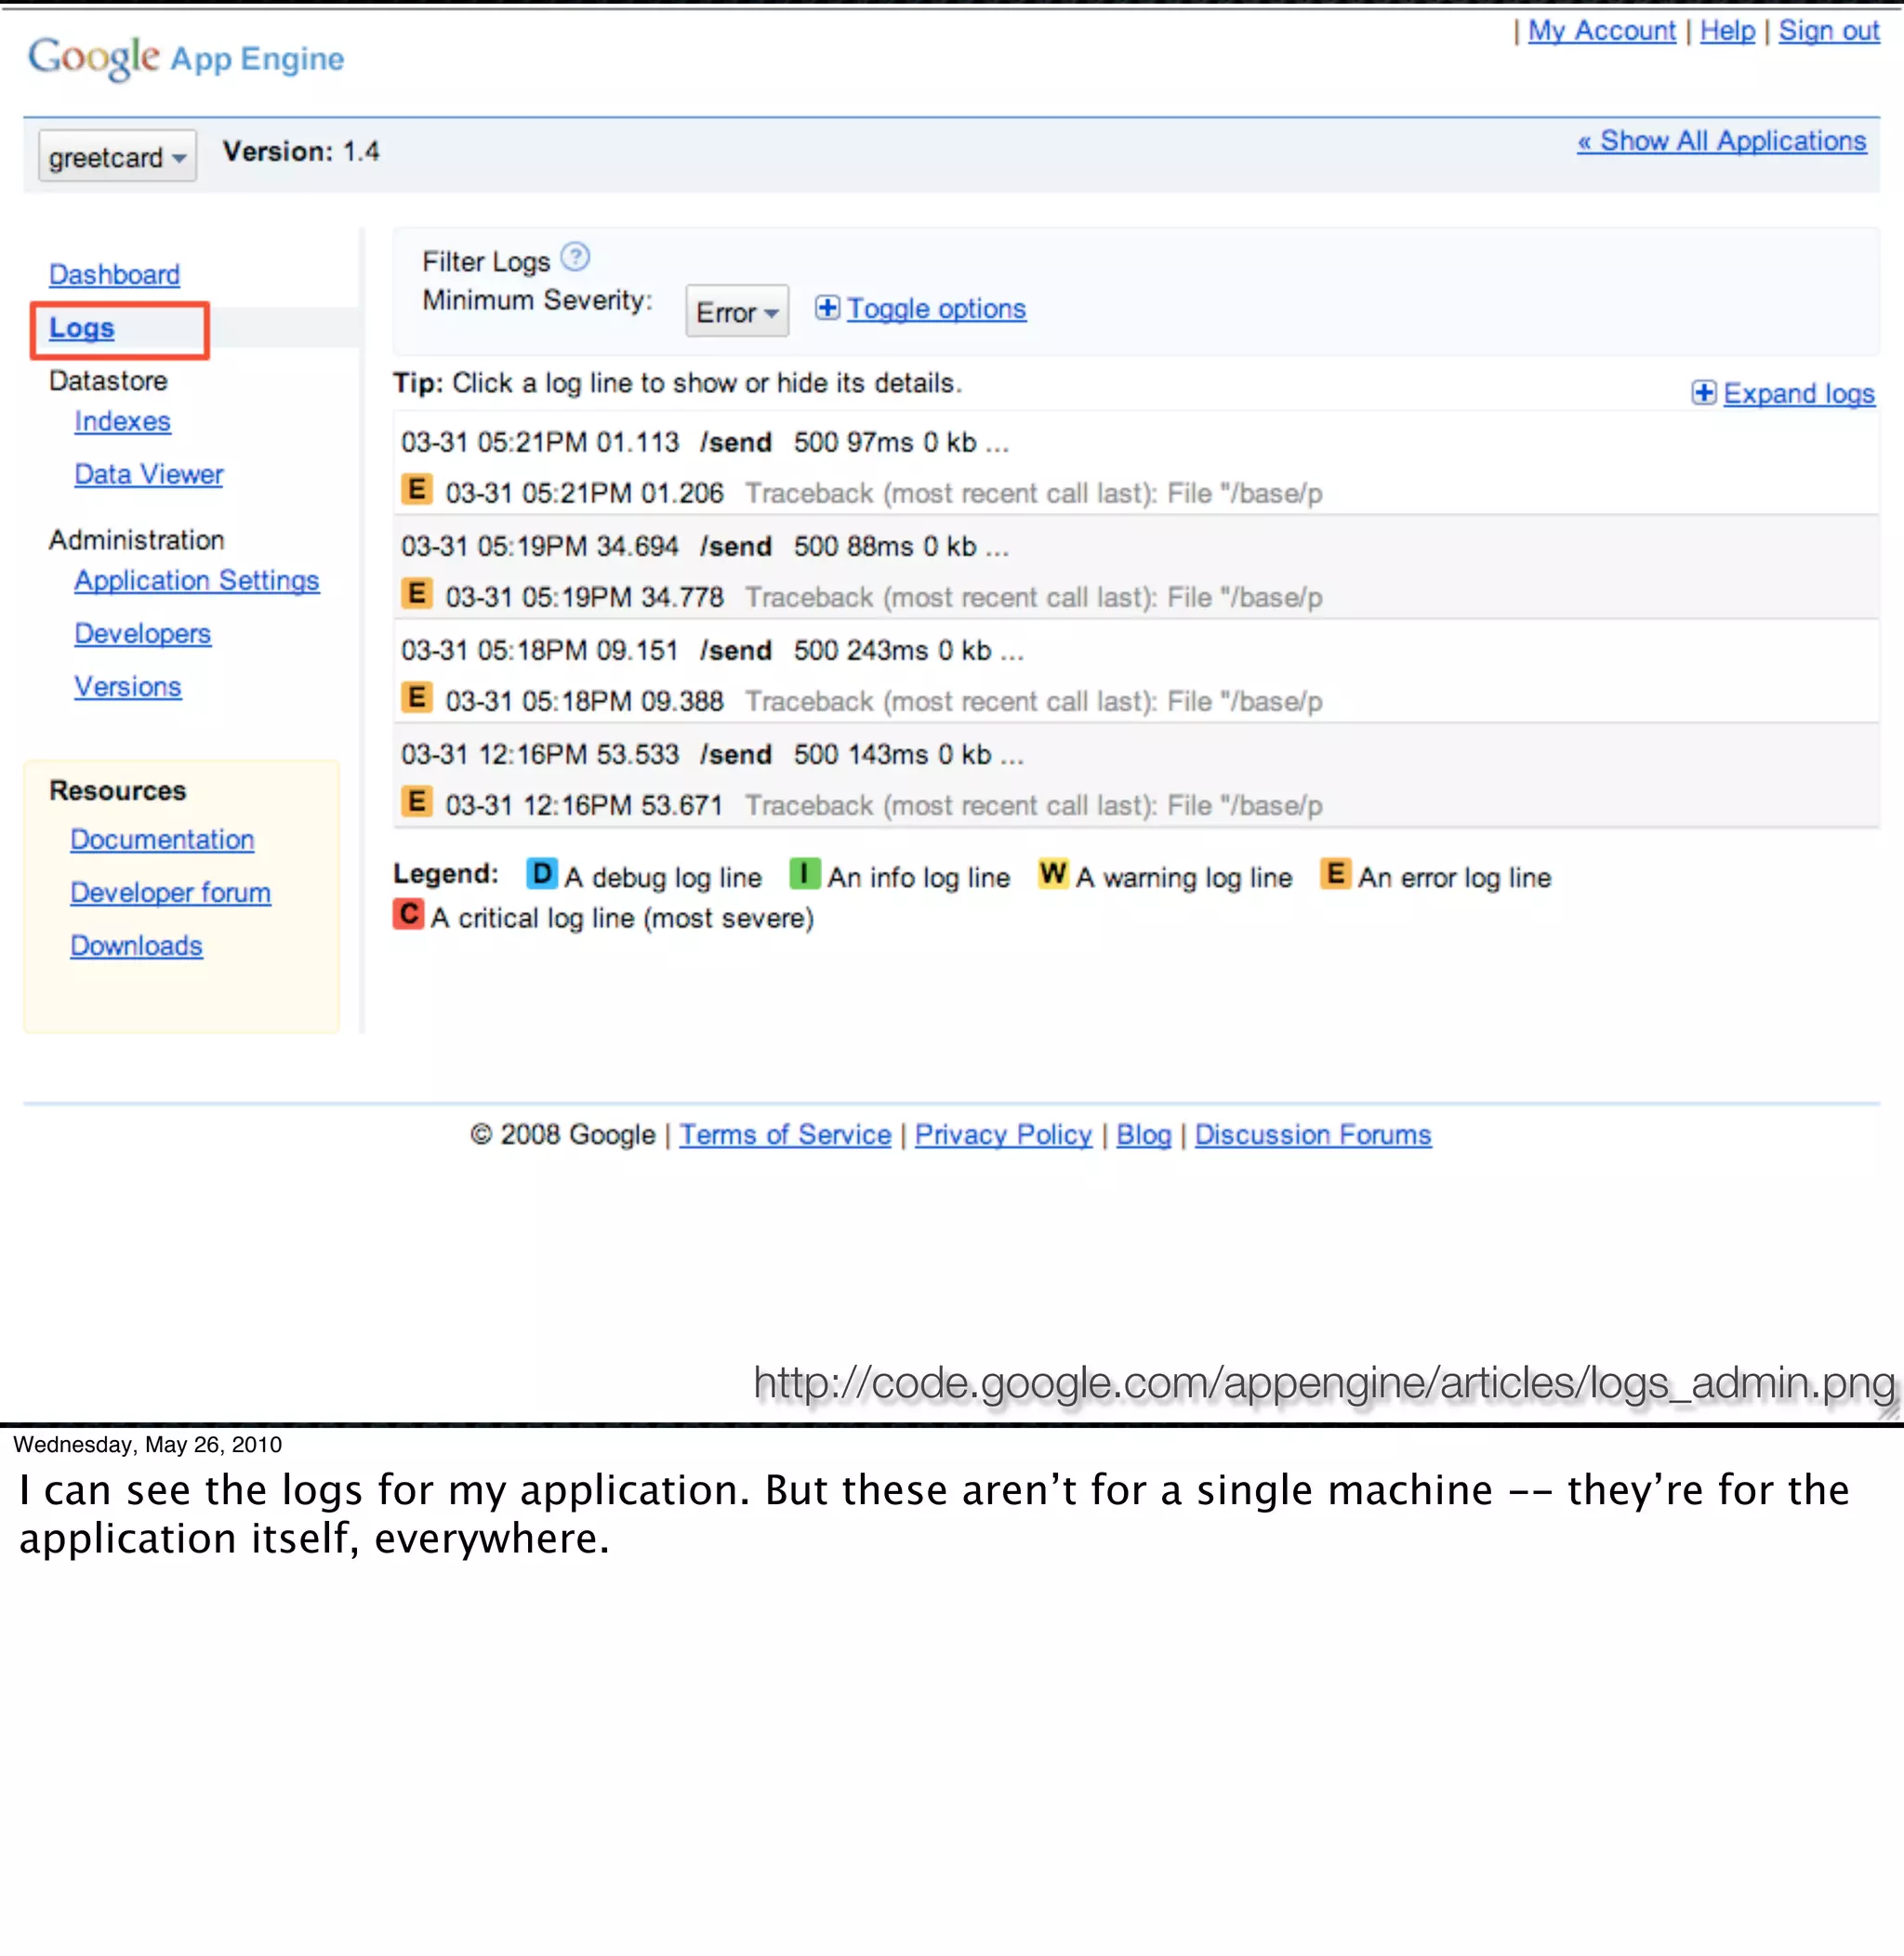Click traceback text at 05:18PM 09.388
Viewport: 1904px width, 1956px height.
[x=1034, y=701]
